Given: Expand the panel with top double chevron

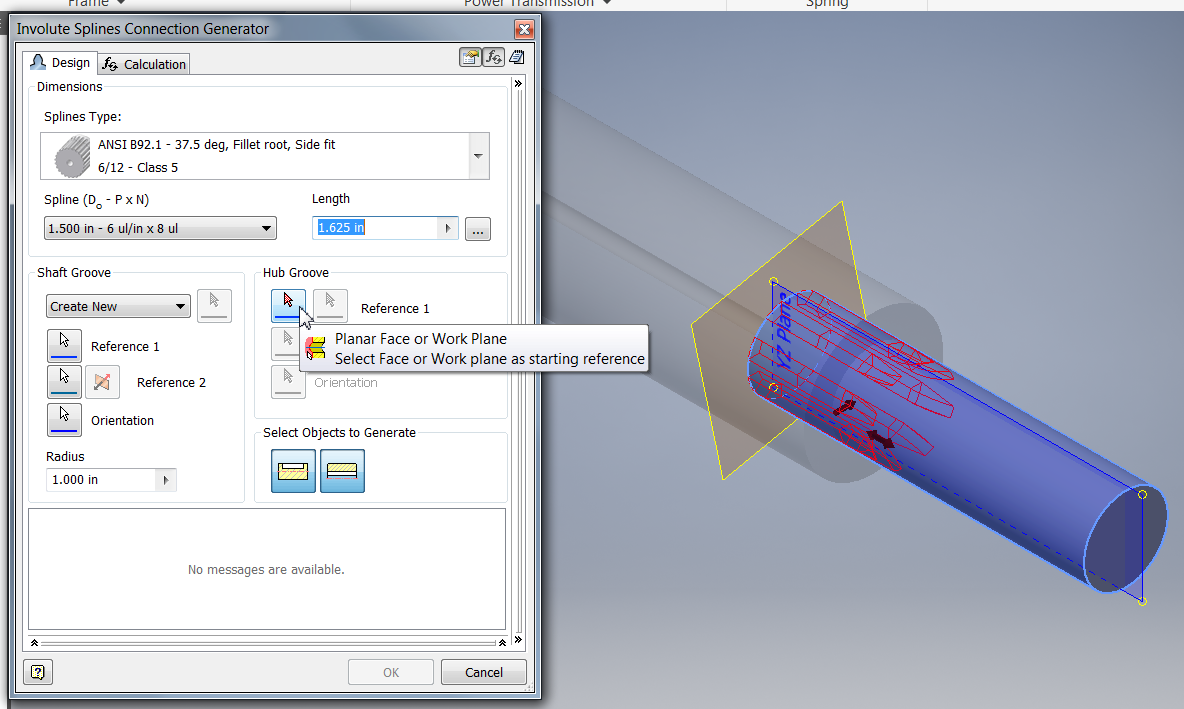Looking at the screenshot, I should (518, 83).
